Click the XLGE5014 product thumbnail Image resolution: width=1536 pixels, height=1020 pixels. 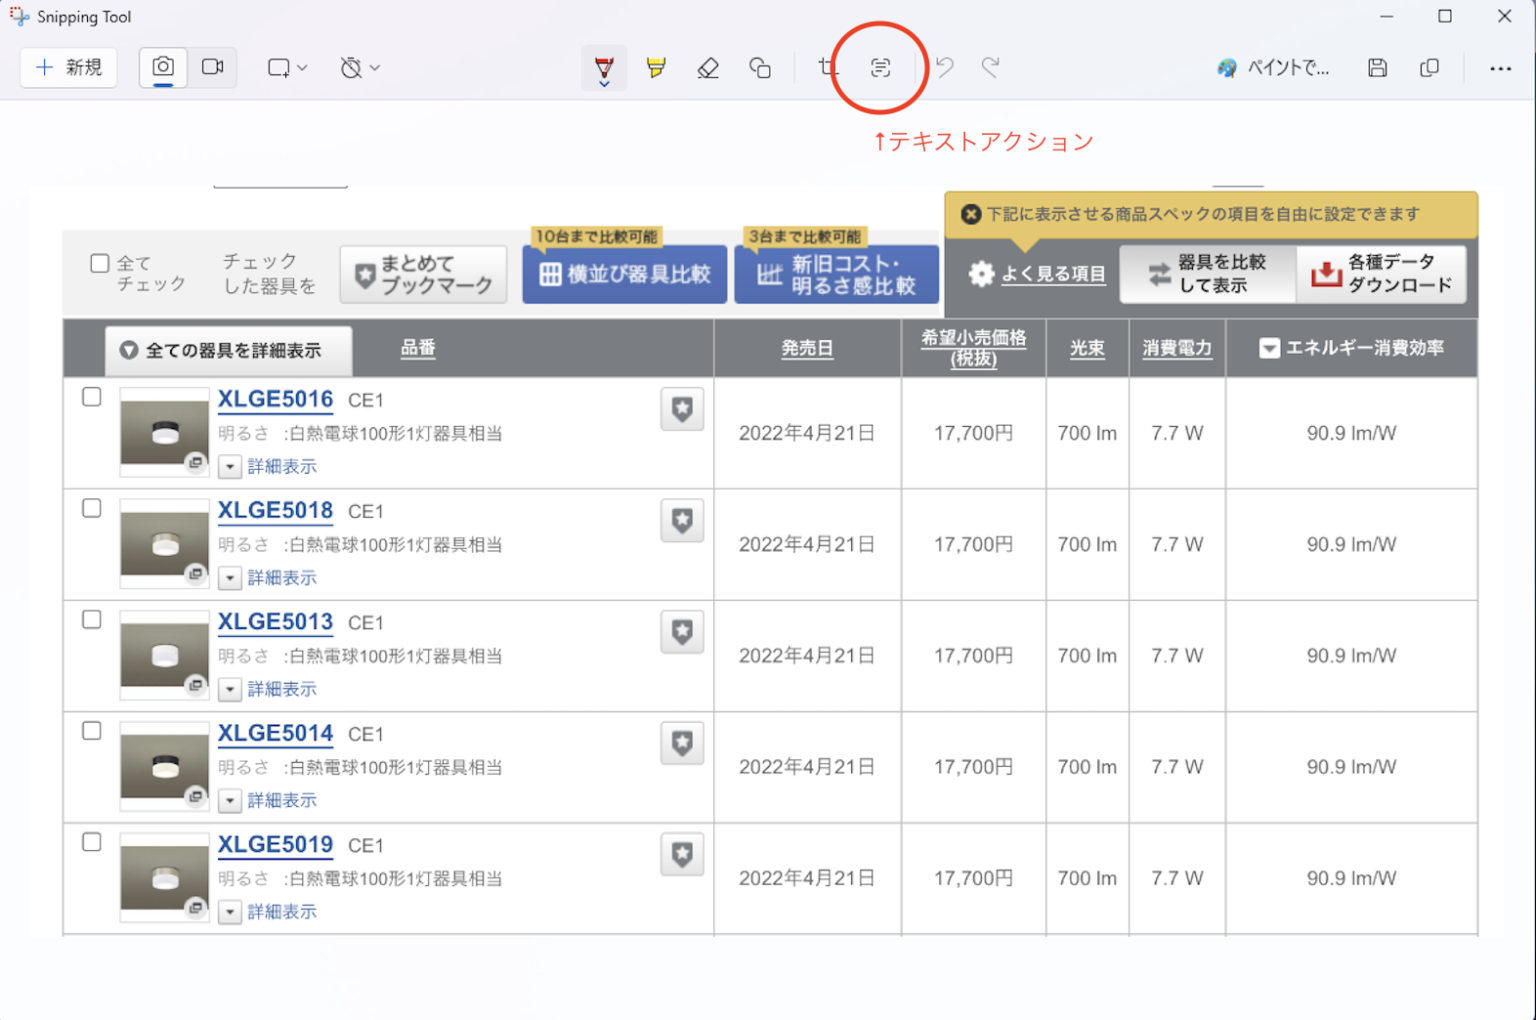point(163,765)
